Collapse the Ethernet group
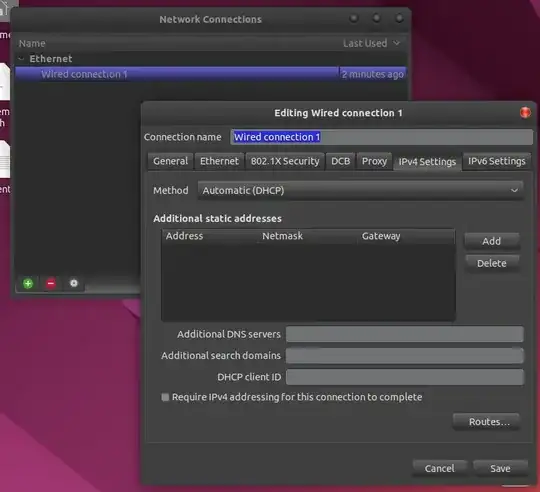Viewport: 540px width, 492px height. point(21,59)
